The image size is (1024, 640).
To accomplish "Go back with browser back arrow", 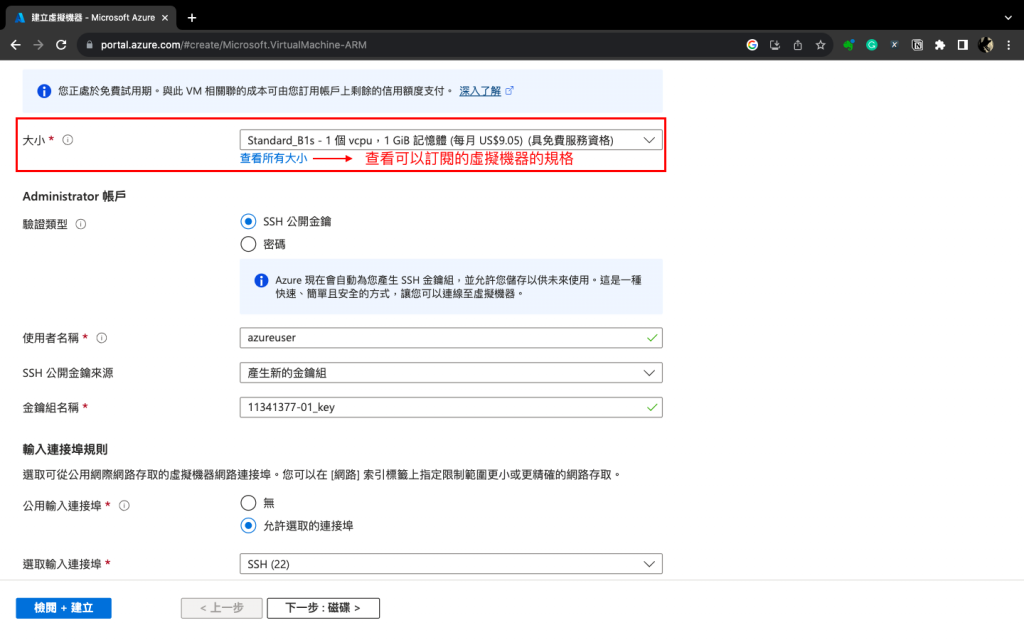I will pyautogui.click(x=16, y=45).
